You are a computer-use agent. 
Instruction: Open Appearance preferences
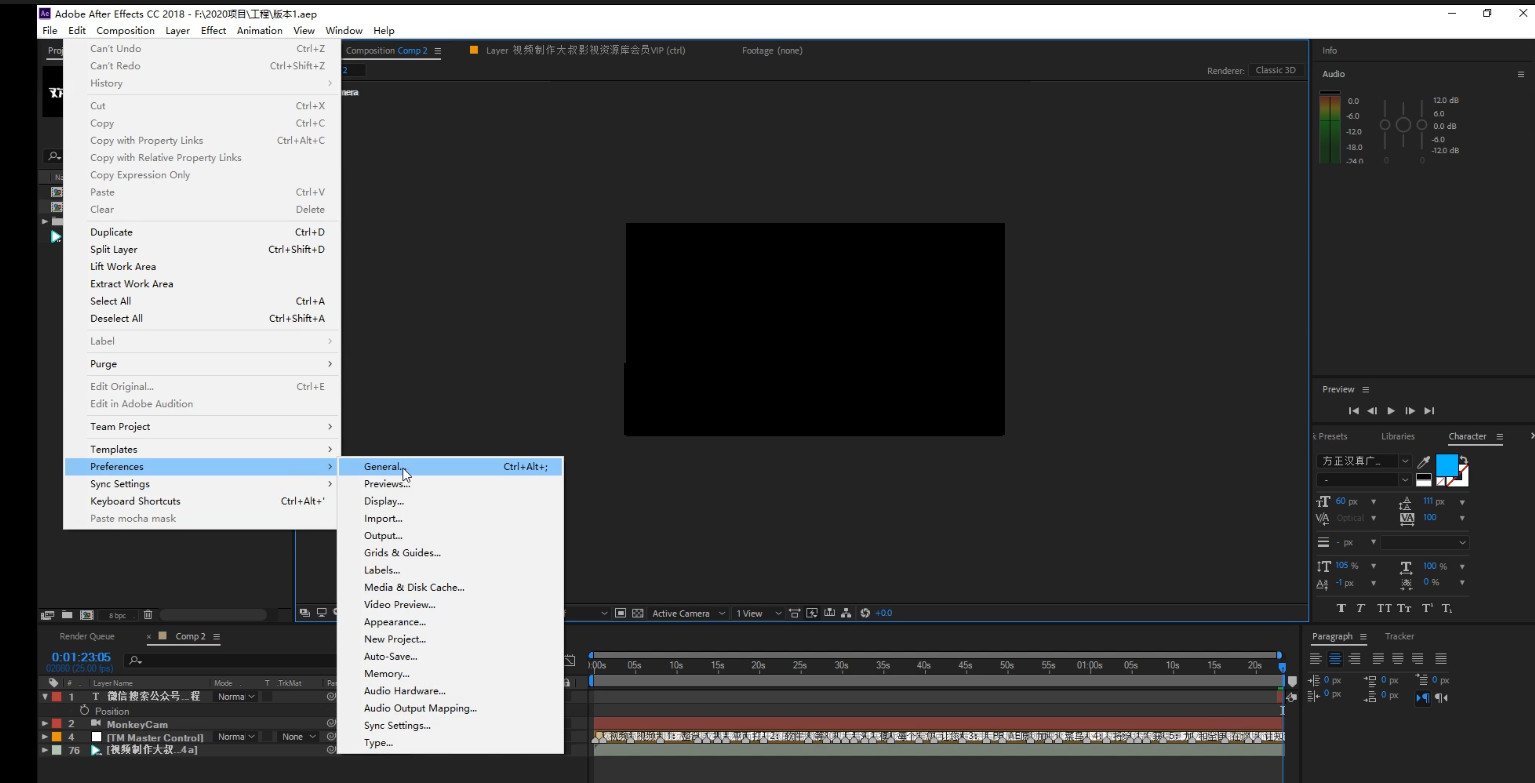(x=450, y=622)
